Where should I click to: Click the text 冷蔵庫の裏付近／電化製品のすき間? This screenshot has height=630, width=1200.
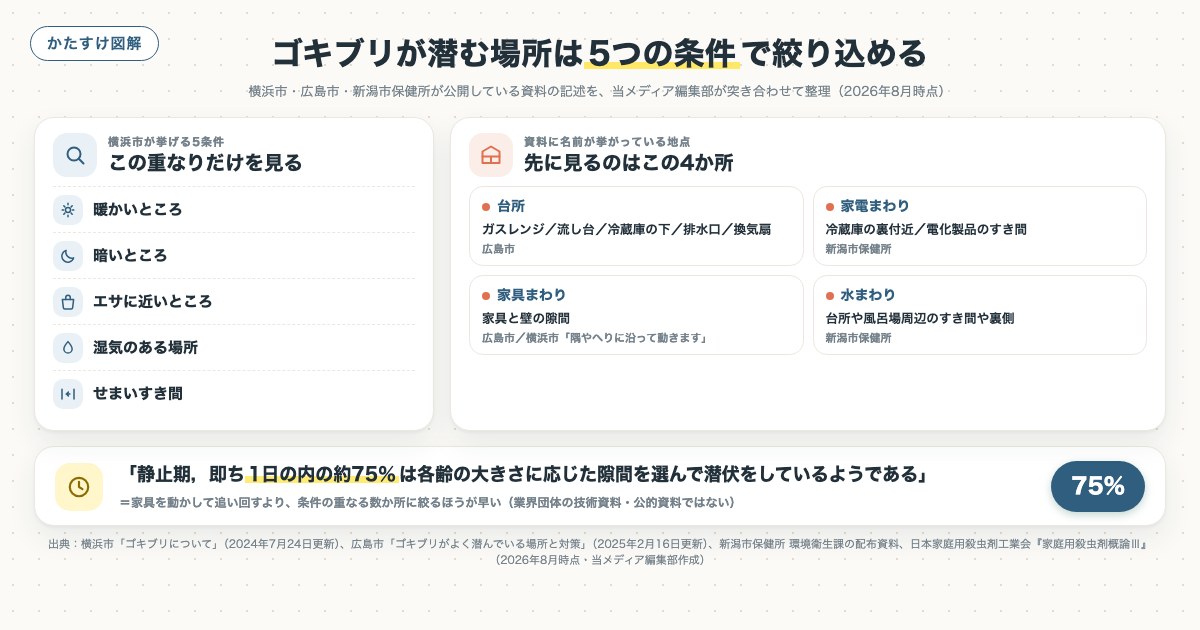pos(926,229)
